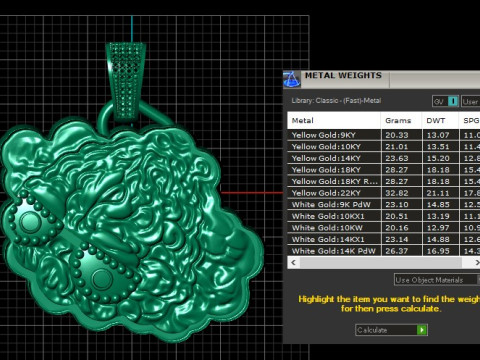Screen dimensions: 480x360
Task: Click the METAL WEIGHTS panel title
Action: tap(343, 76)
